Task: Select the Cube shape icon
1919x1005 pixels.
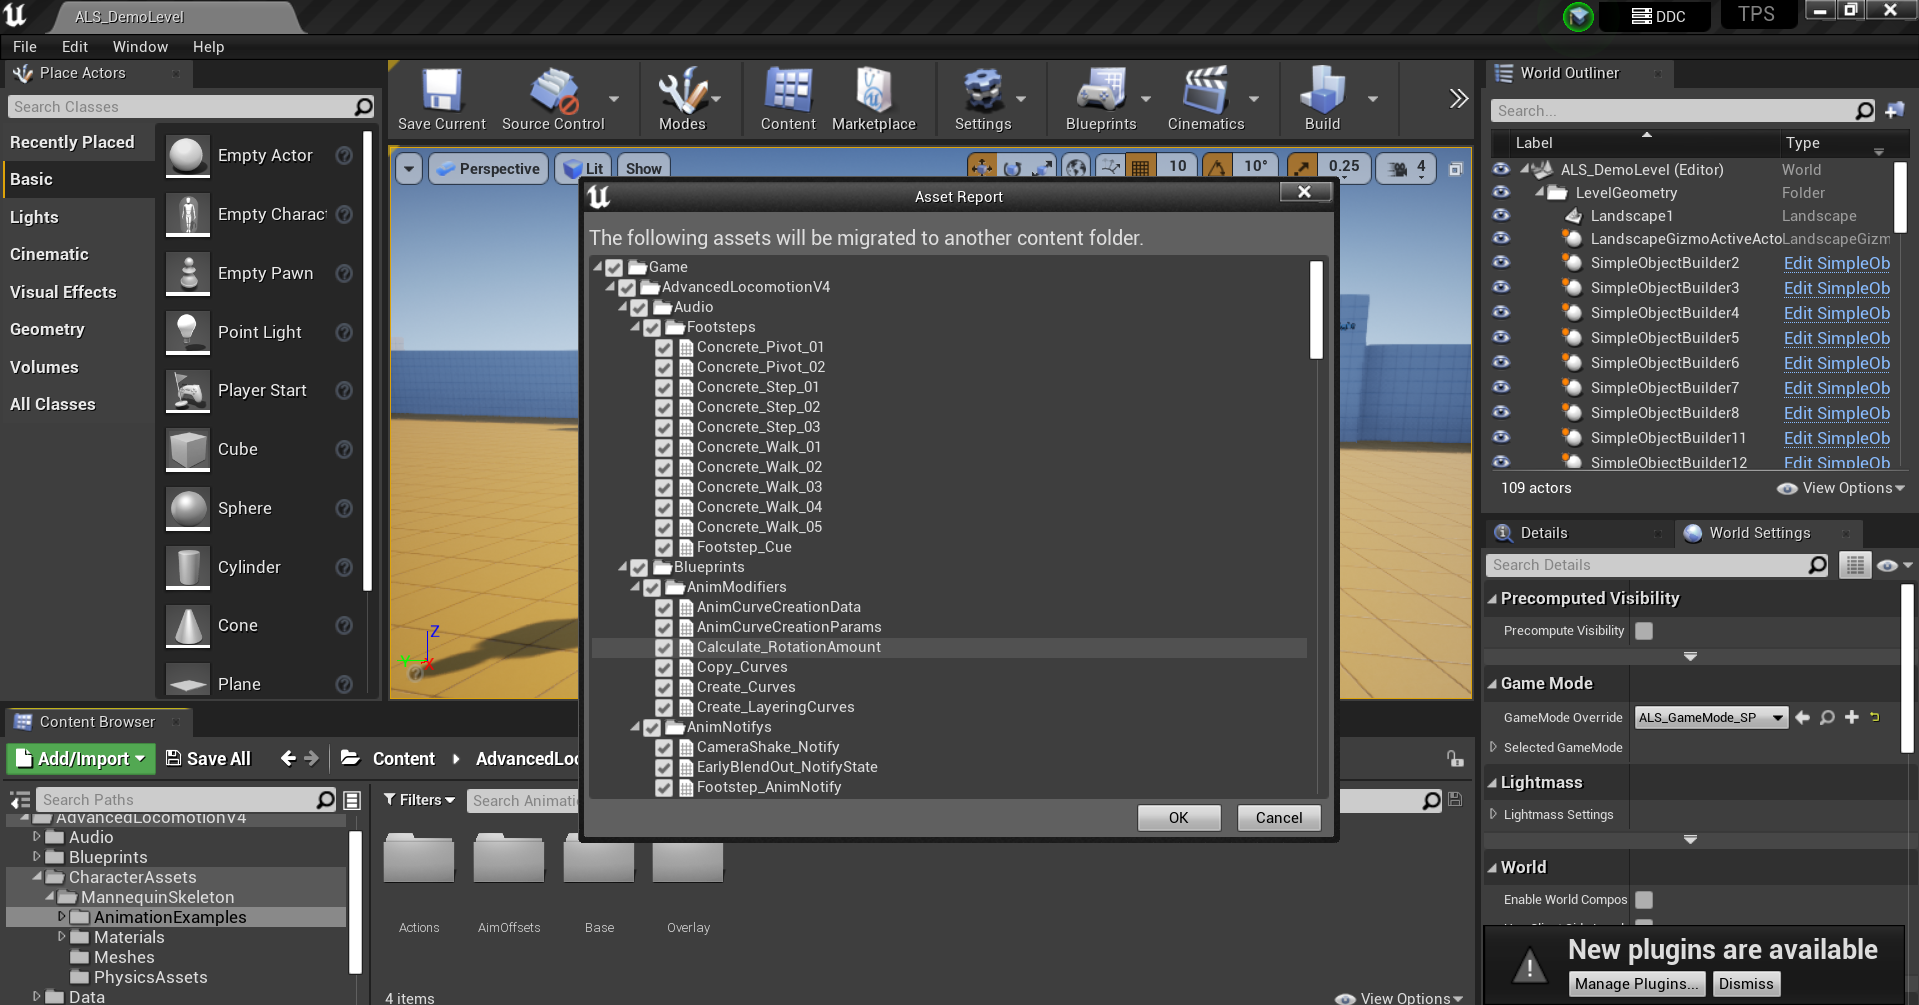Action: (x=188, y=450)
